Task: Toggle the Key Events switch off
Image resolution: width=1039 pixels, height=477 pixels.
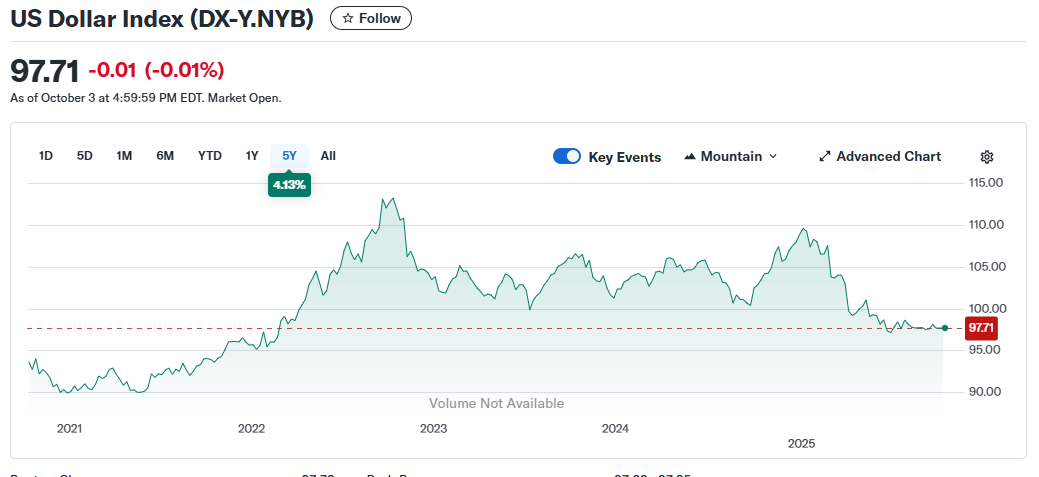Action: click(x=567, y=157)
